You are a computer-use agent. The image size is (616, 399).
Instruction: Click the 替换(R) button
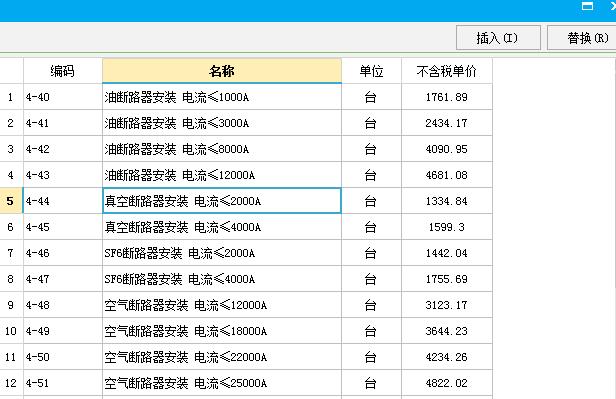(x=583, y=38)
